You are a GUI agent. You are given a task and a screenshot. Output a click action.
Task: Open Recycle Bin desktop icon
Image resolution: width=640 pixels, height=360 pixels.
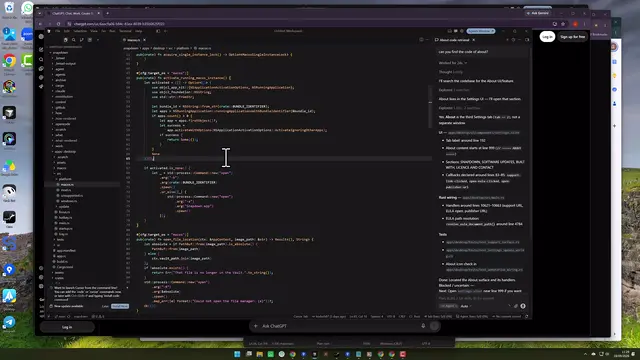click(x=9, y=8)
